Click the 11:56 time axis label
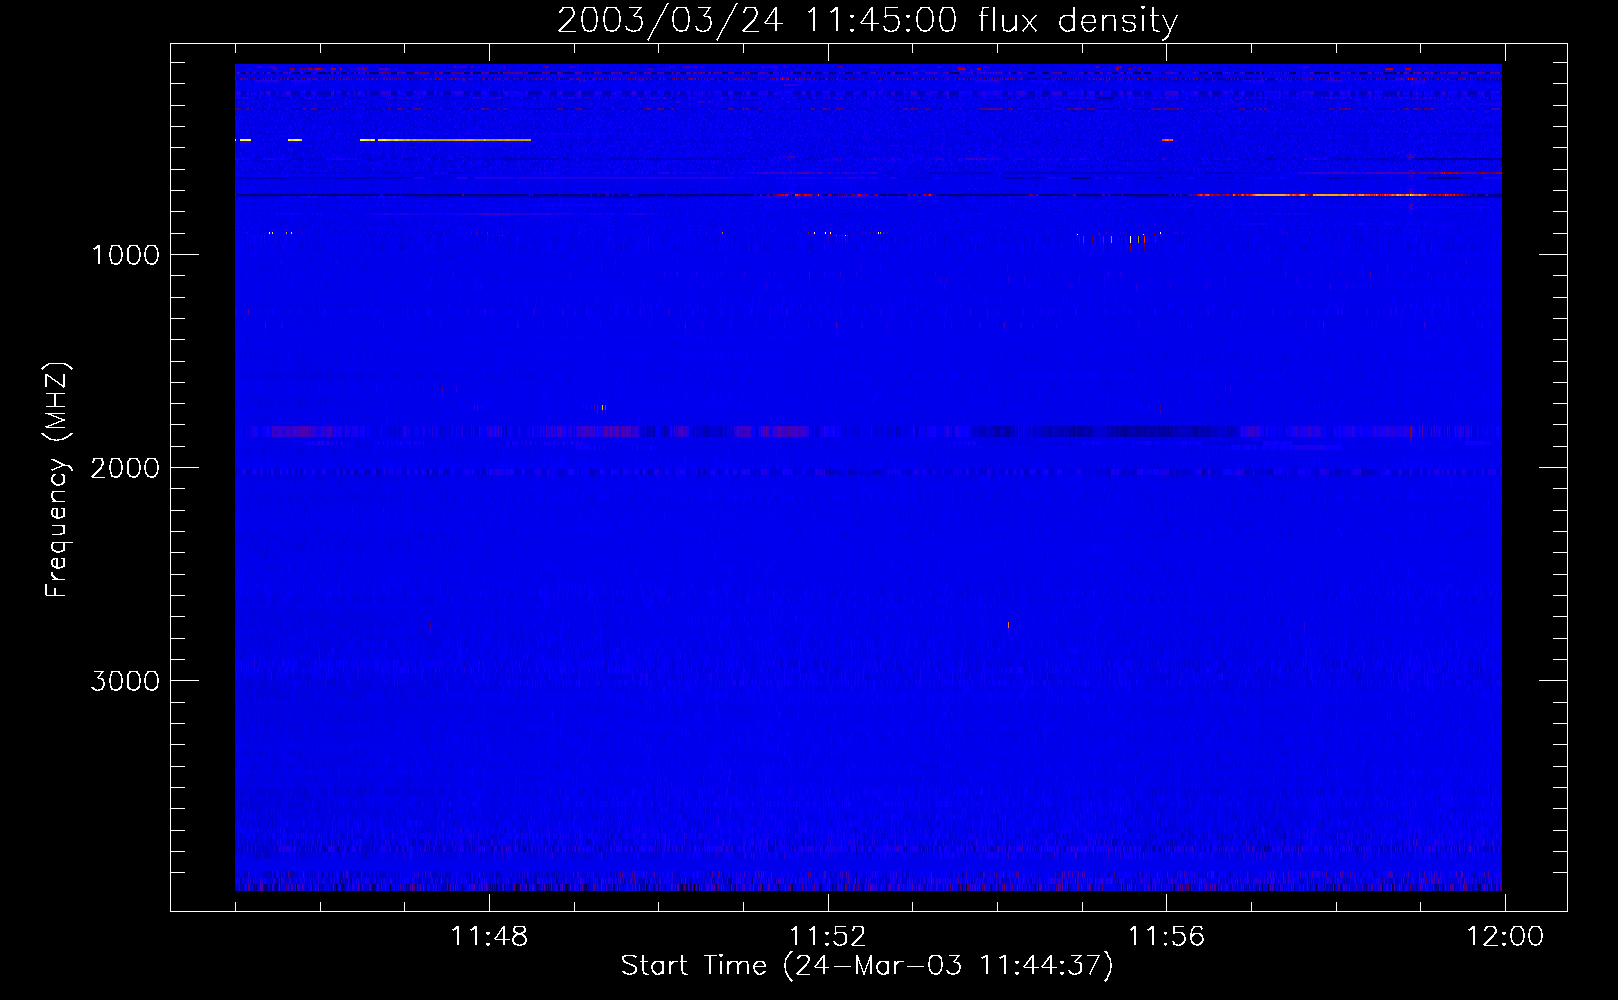Image resolution: width=1618 pixels, height=1000 pixels. click(x=1166, y=937)
